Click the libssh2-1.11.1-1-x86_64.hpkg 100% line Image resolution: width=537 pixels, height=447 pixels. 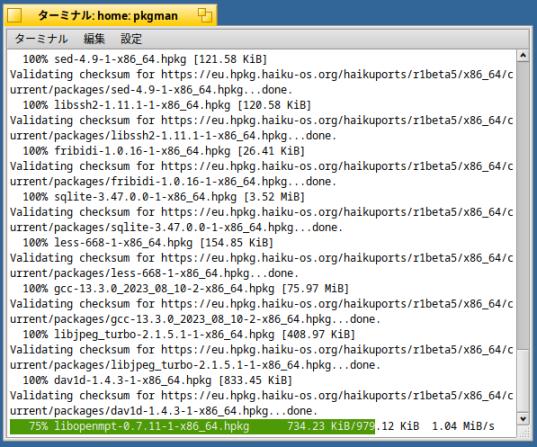167,105
